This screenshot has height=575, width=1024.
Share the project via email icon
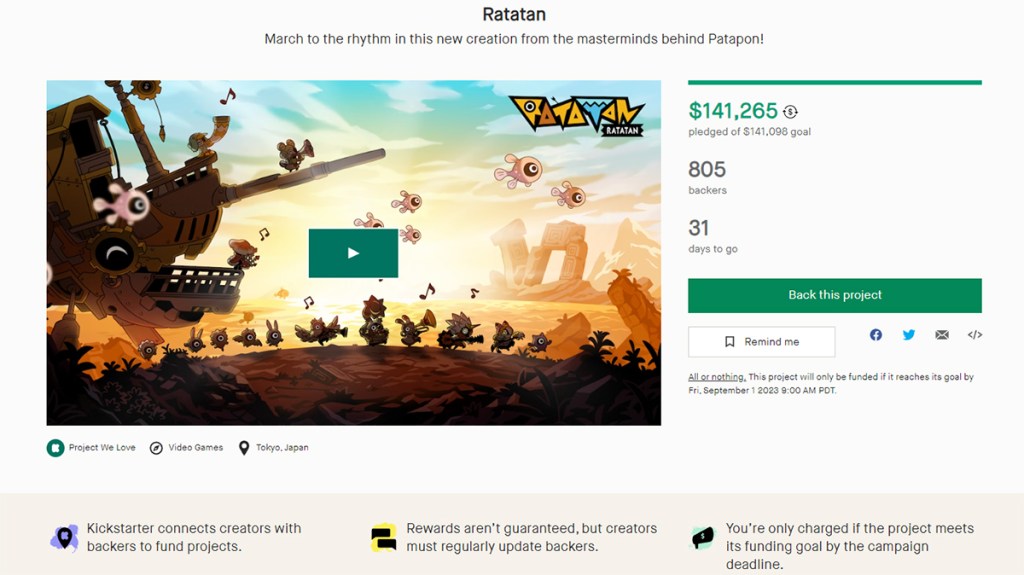pyautogui.click(x=942, y=335)
